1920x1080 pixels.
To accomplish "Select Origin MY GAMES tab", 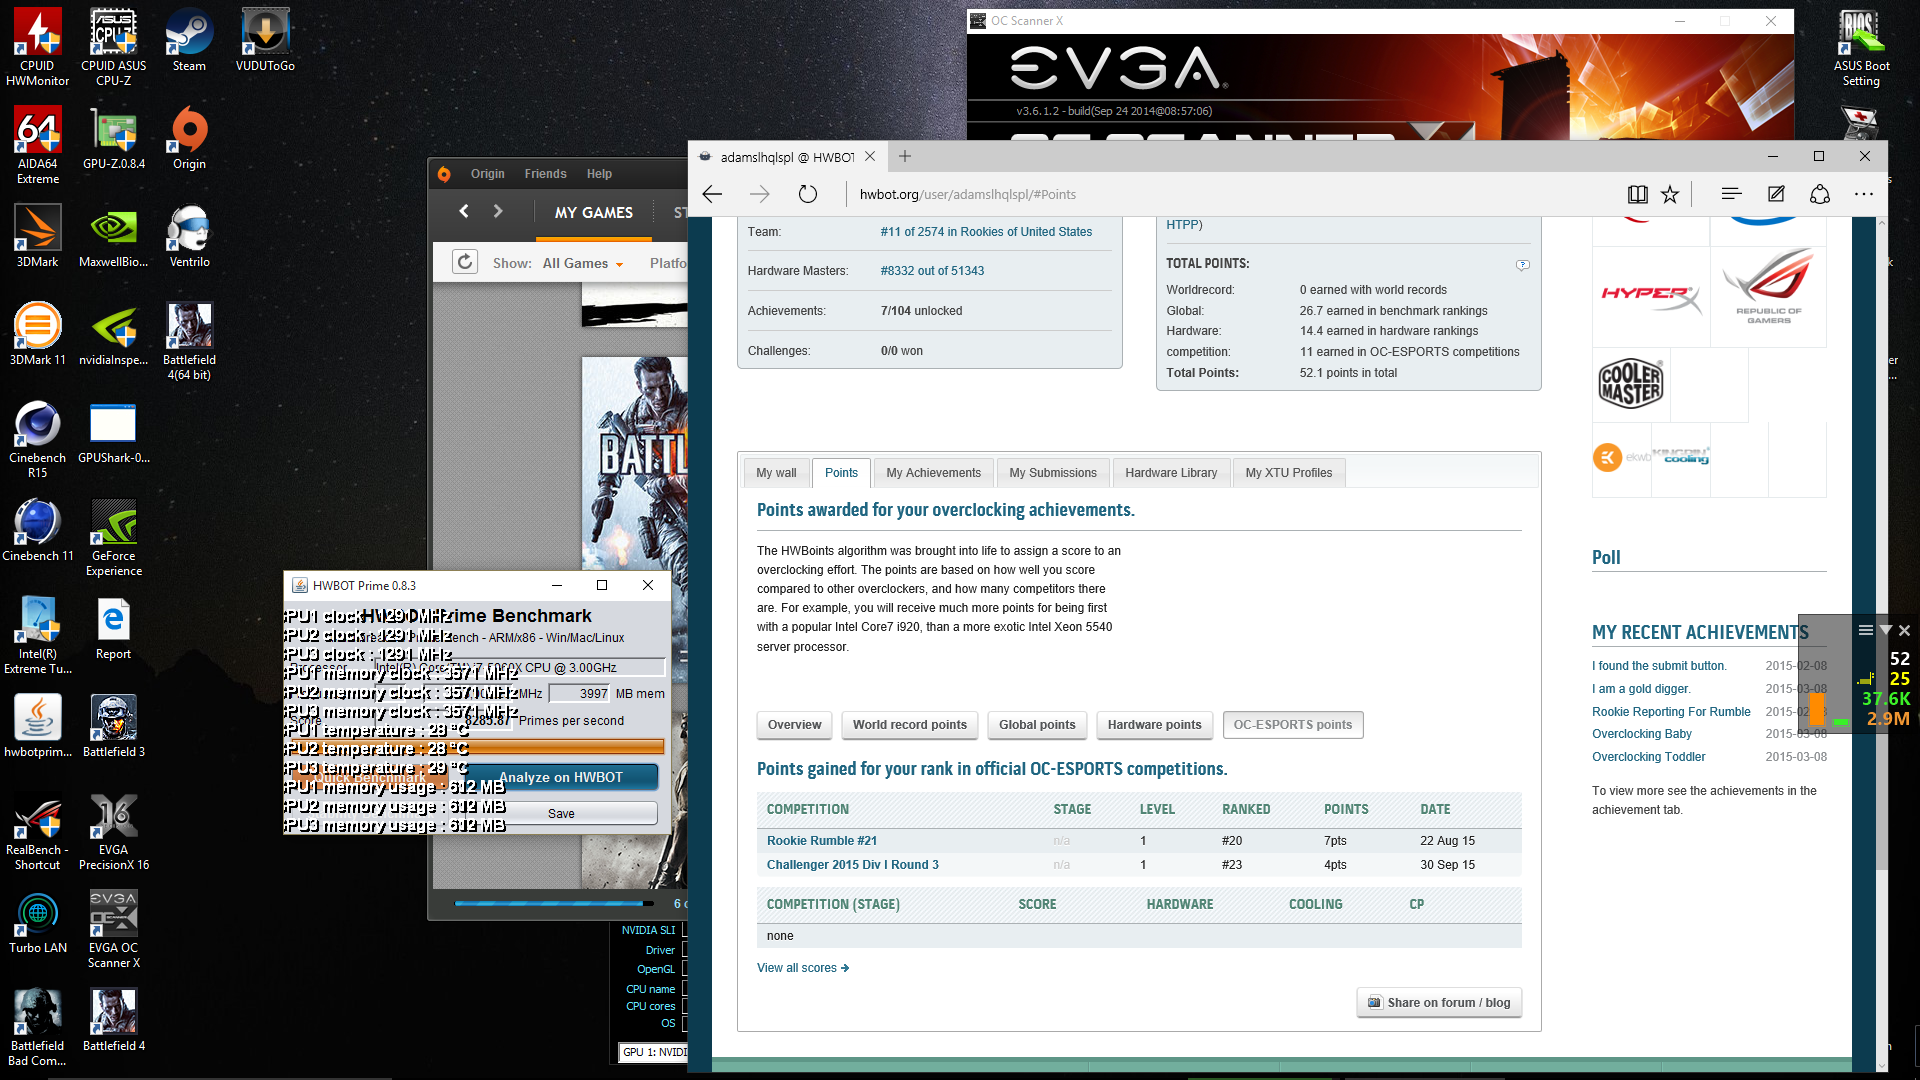I will pos(594,212).
